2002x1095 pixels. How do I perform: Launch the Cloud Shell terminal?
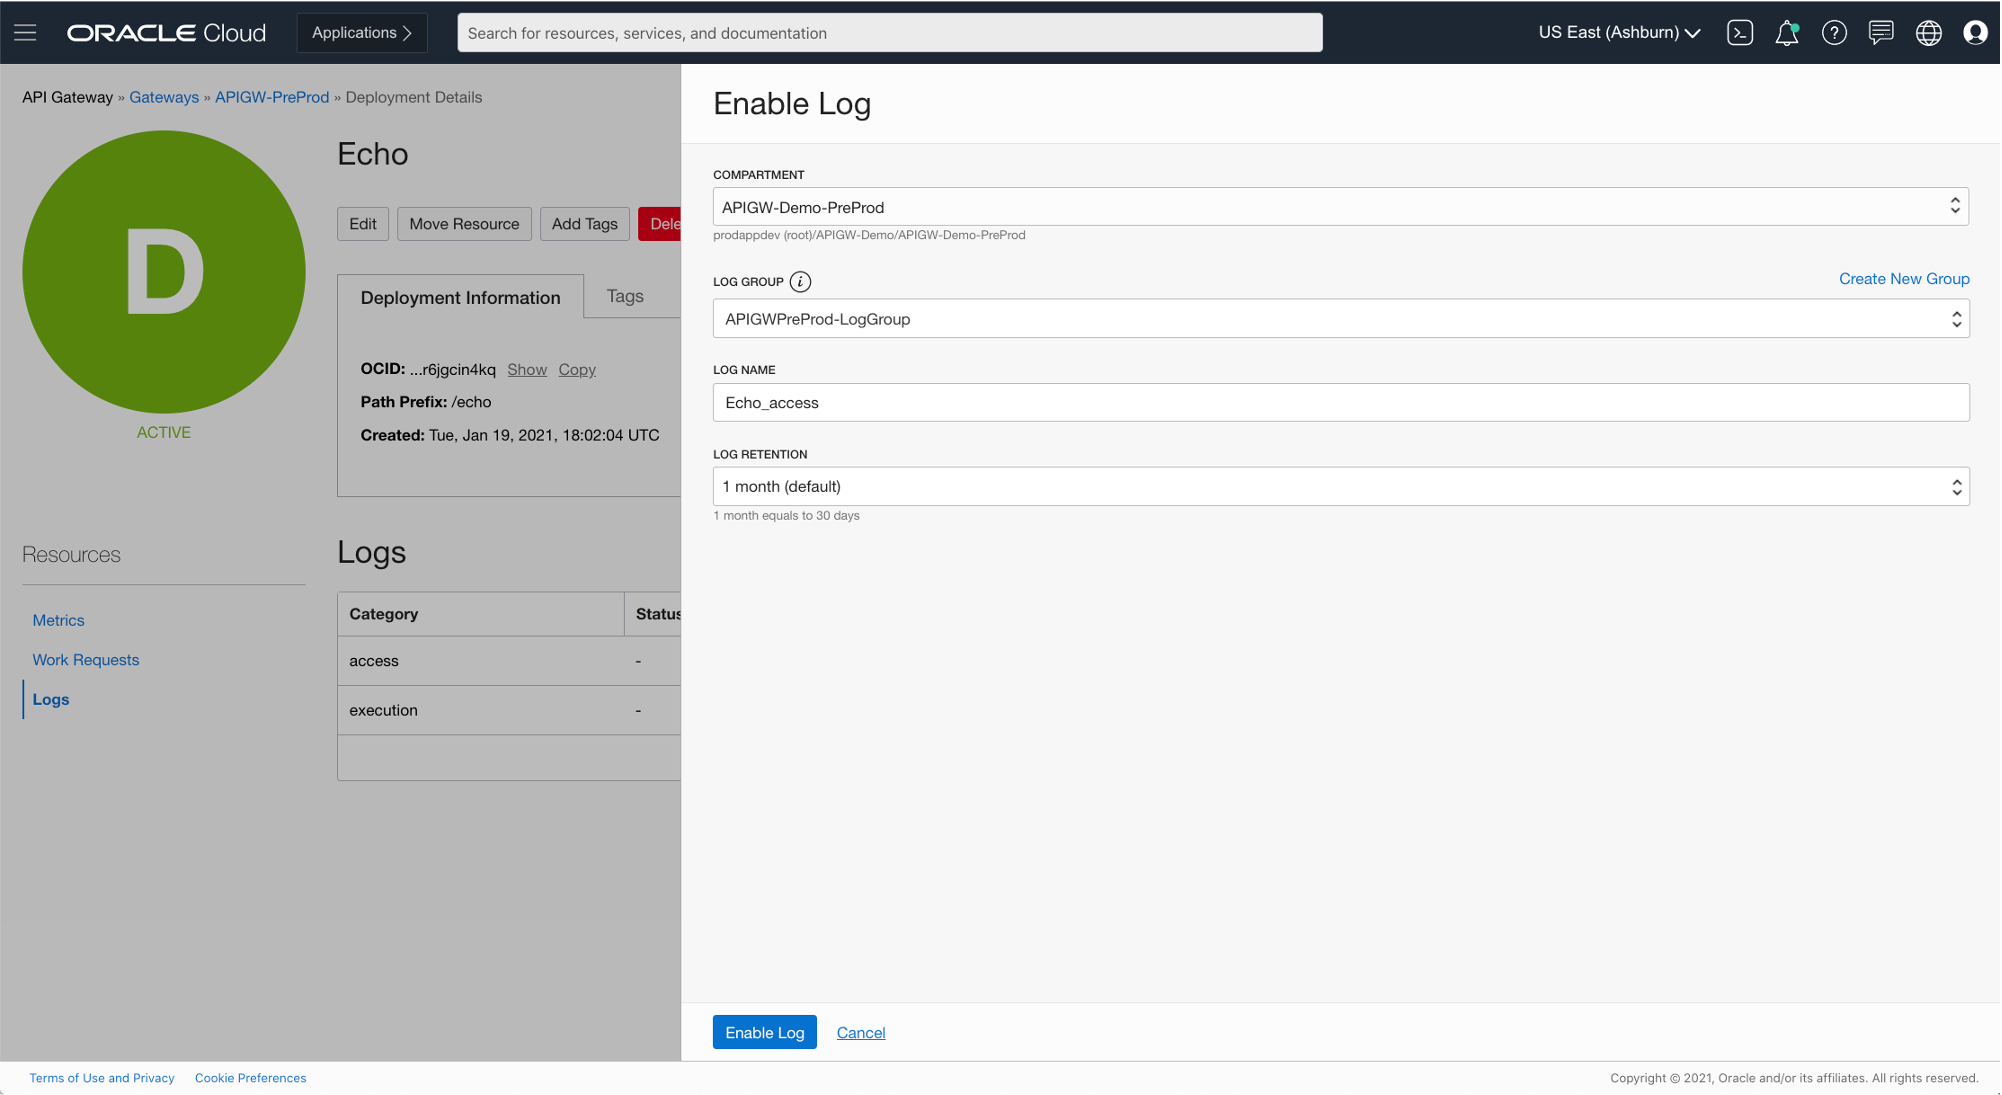pos(1740,32)
